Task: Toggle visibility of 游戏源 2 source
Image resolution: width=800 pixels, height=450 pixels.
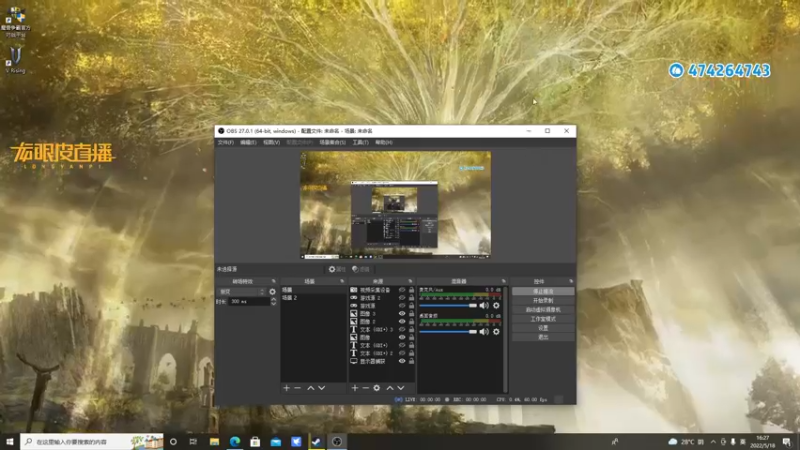Action: (402, 297)
